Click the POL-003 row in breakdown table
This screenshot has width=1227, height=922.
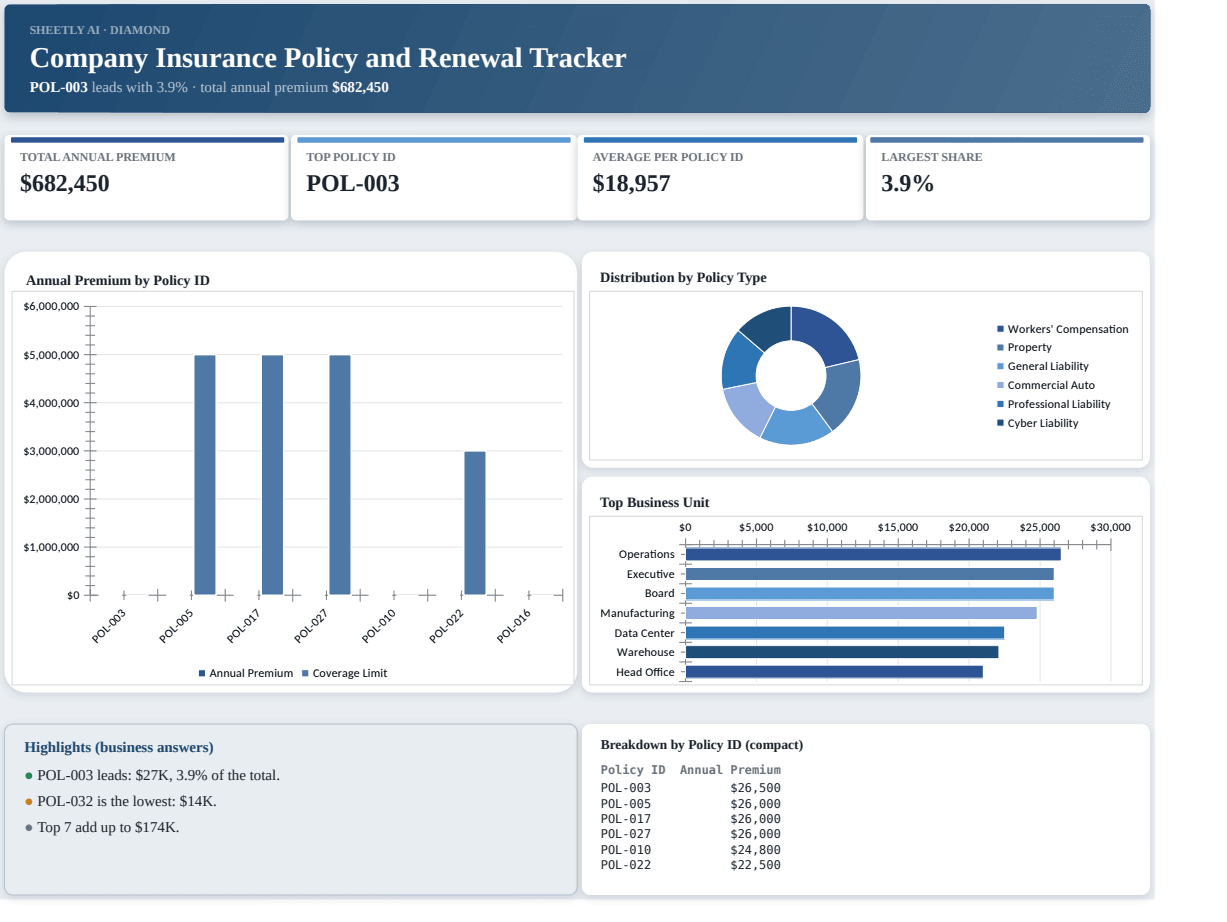coord(691,788)
